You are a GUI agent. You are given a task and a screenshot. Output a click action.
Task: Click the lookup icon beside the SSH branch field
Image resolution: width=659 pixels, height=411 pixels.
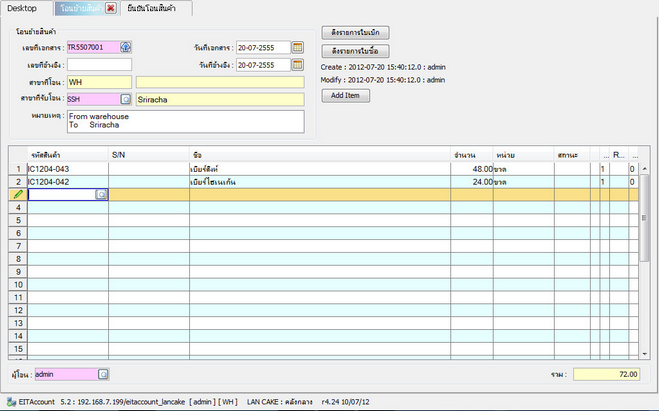(x=126, y=100)
